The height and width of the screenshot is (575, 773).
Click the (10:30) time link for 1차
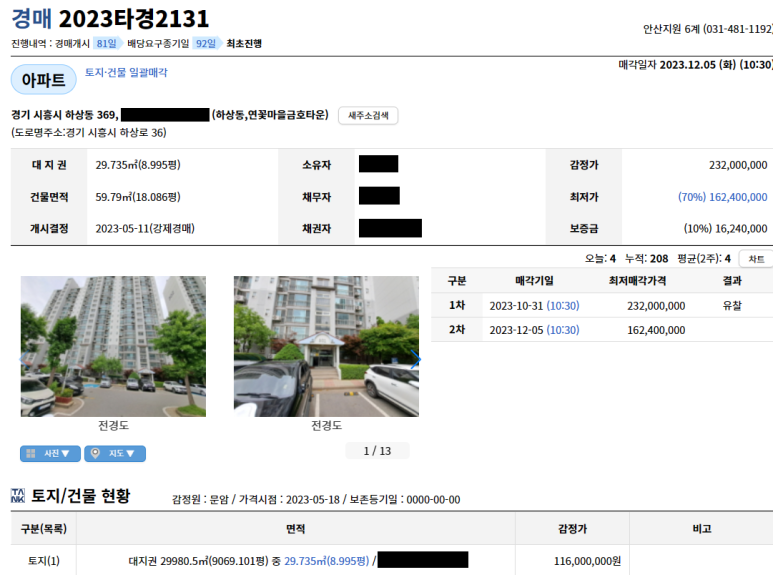pyautogui.click(x=562, y=306)
